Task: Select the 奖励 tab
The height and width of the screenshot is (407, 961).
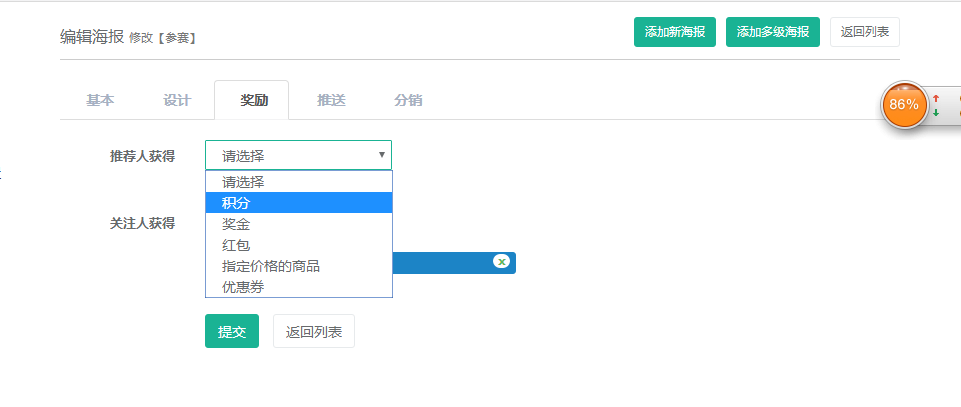Action: (x=252, y=100)
